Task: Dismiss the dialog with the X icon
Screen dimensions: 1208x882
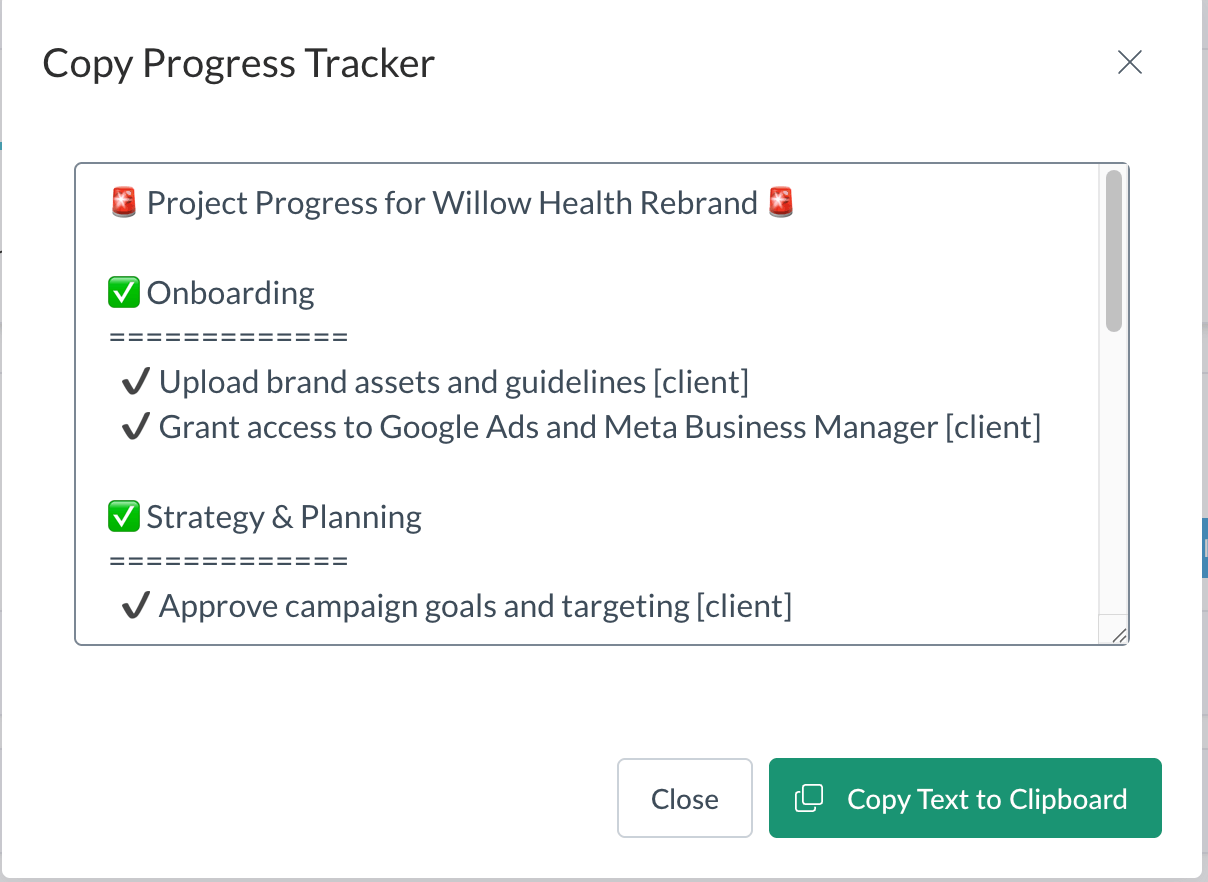Action: point(1130,62)
